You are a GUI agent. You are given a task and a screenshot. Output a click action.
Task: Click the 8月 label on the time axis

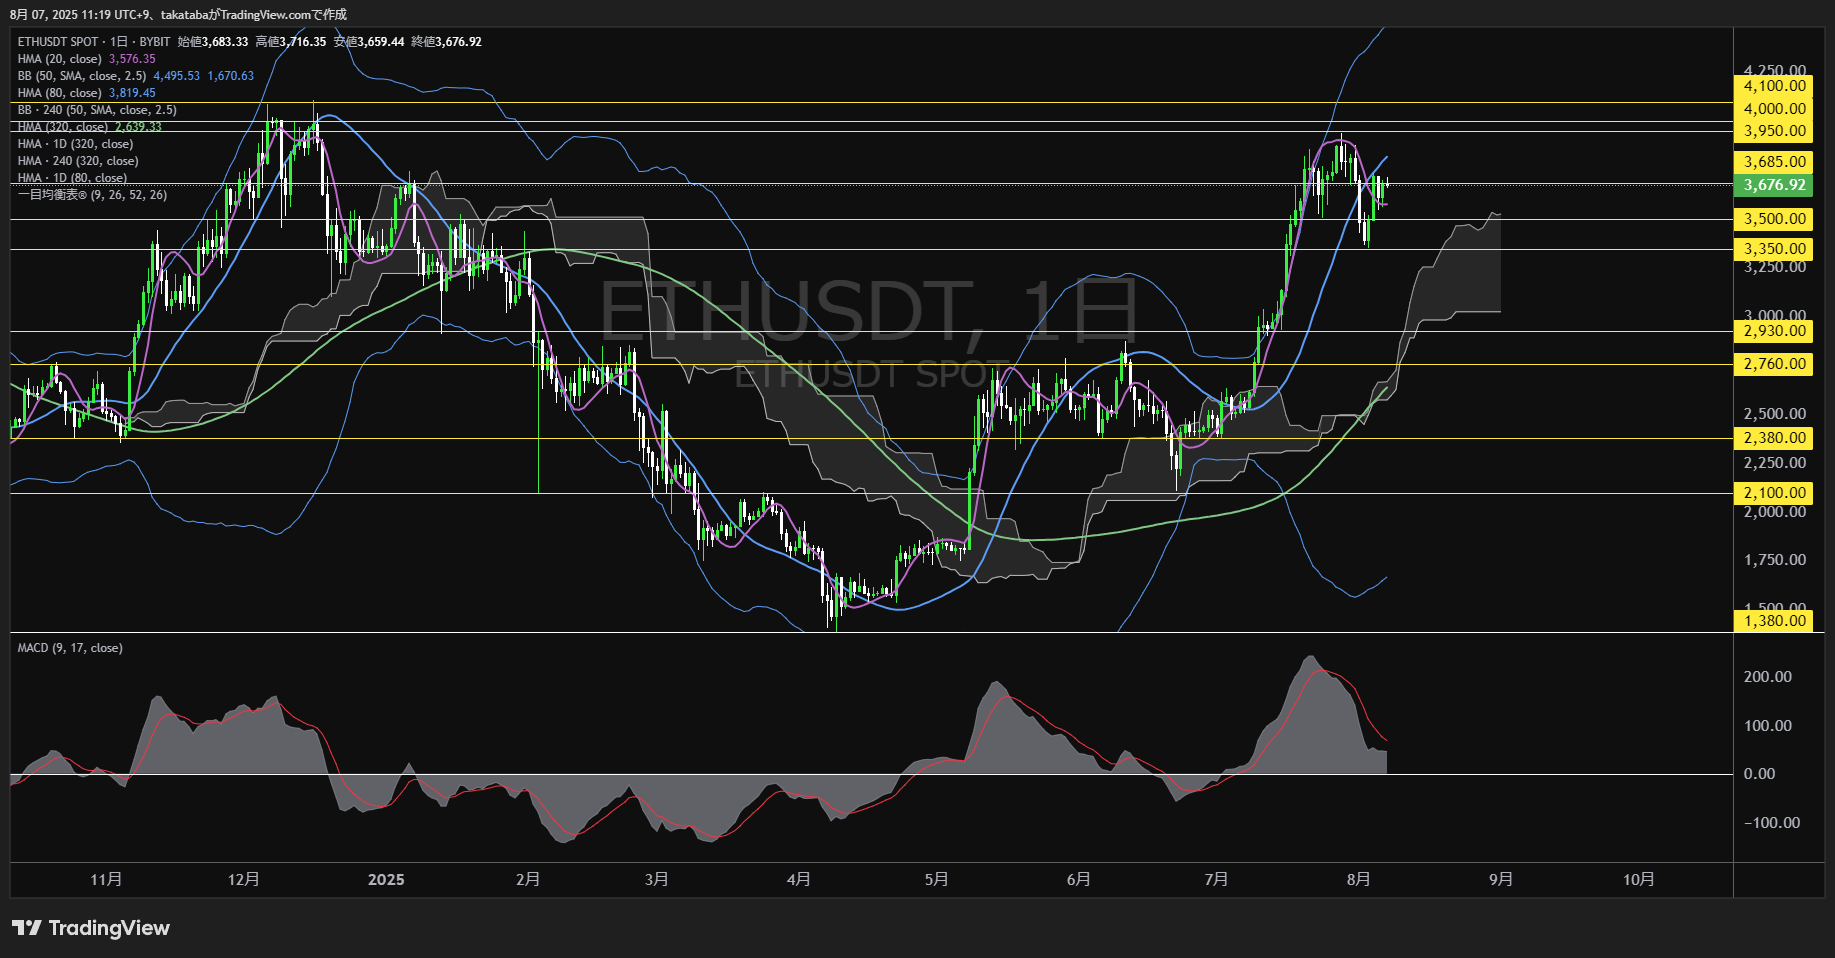tap(1358, 879)
